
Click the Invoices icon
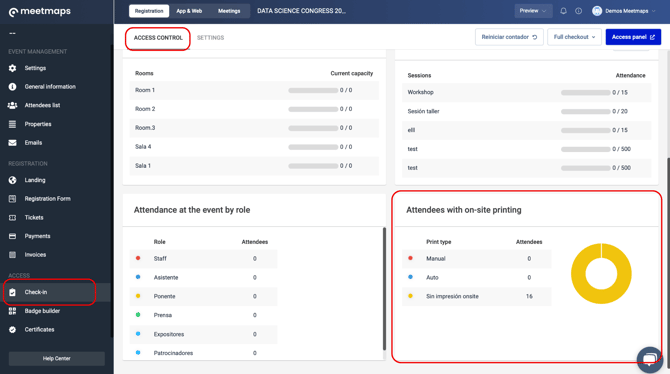click(x=12, y=255)
